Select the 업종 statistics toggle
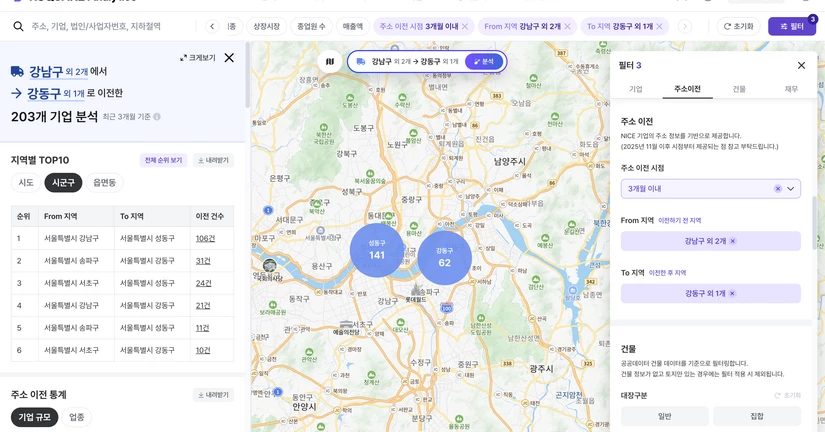Image resolution: width=825 pixels, height=432 pixels. point(77,417)
